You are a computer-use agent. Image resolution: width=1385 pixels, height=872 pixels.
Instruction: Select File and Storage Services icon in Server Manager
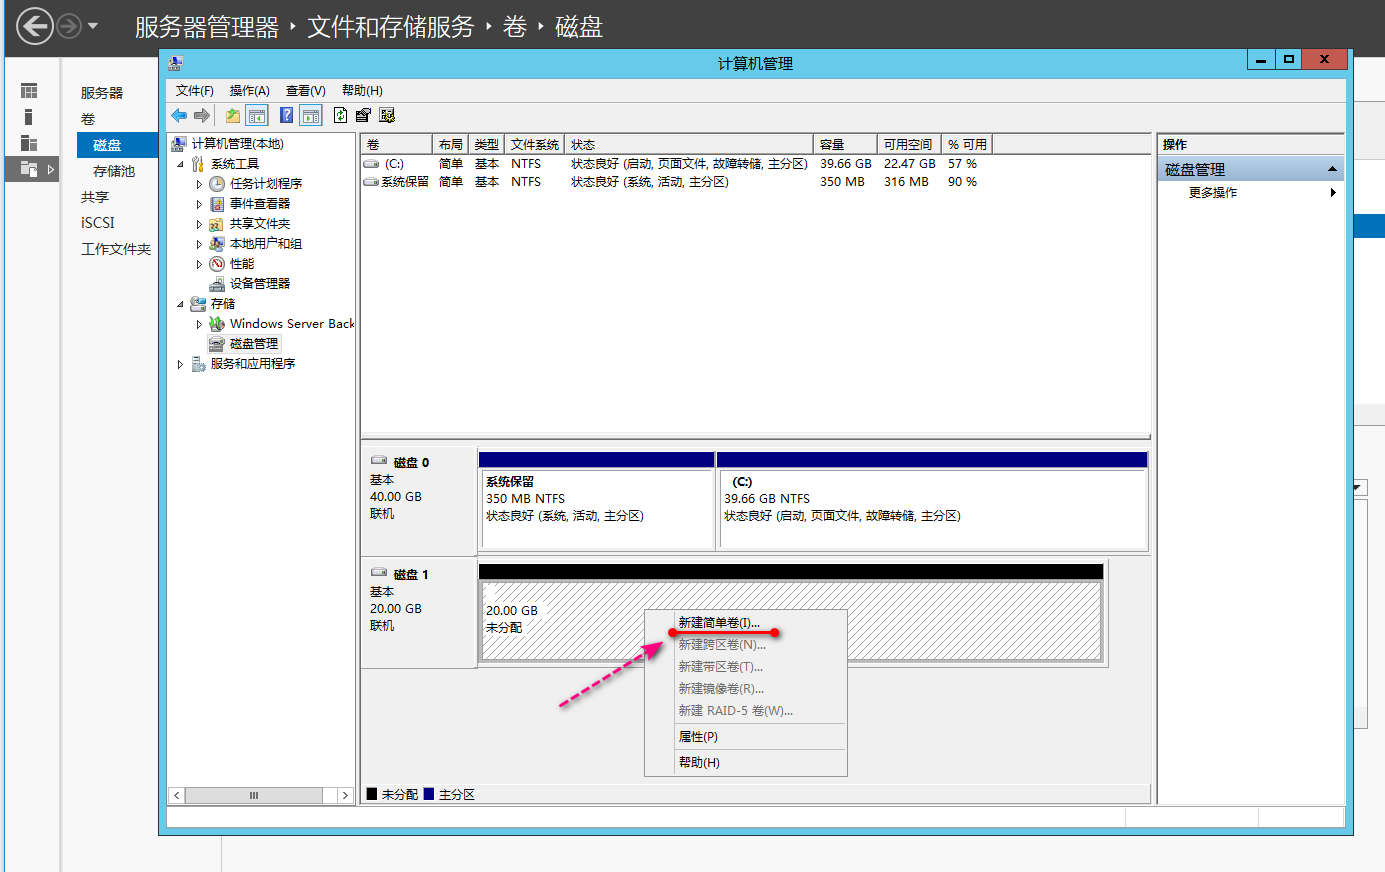tap(29, 169)
